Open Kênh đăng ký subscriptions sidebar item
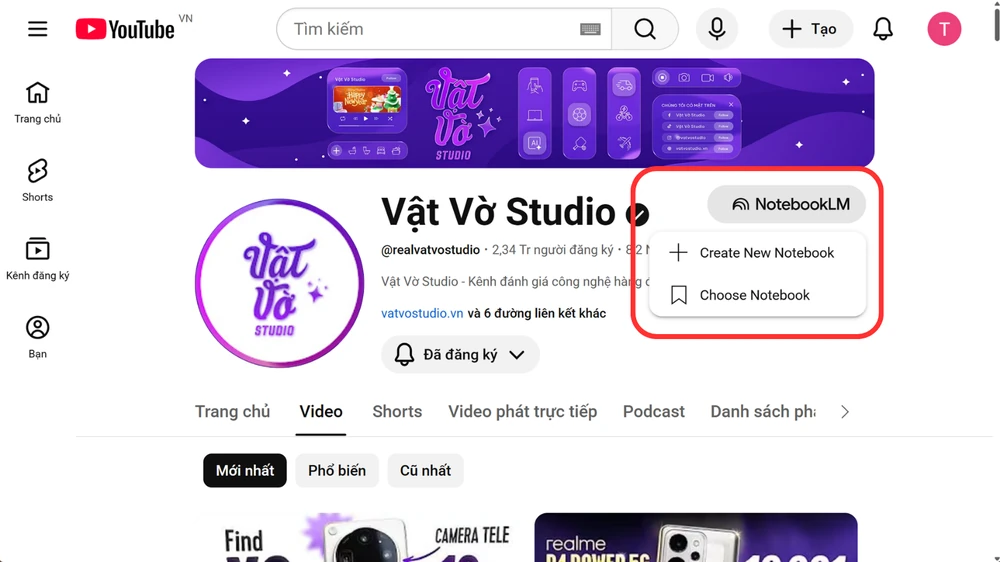Viewport: 1000px width, 562px height. (x=38, y=259)
